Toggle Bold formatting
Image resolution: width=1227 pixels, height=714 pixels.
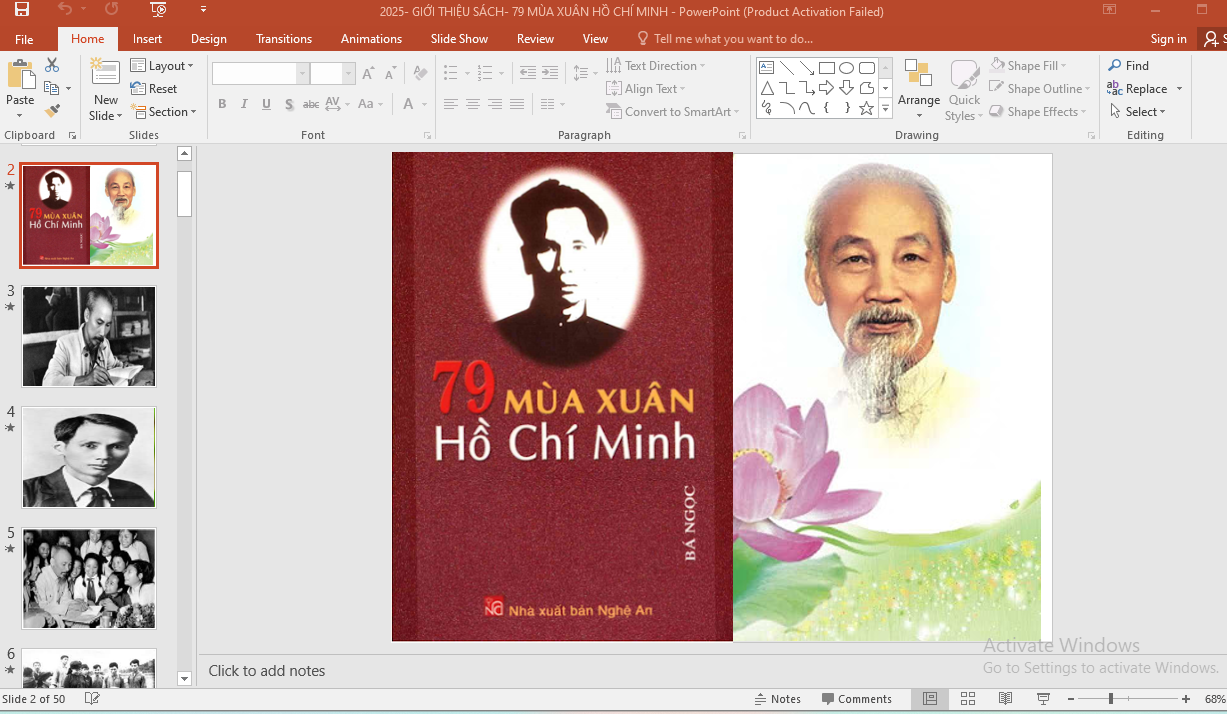222,104
